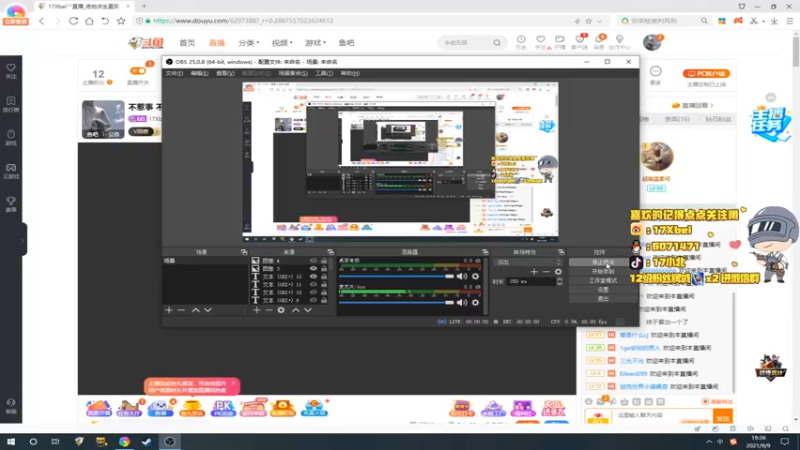Image resolution: width=800 pixels, height=450 pixels.
Task: Click the Douyu search magnifier icon
Action: point(497,43)
